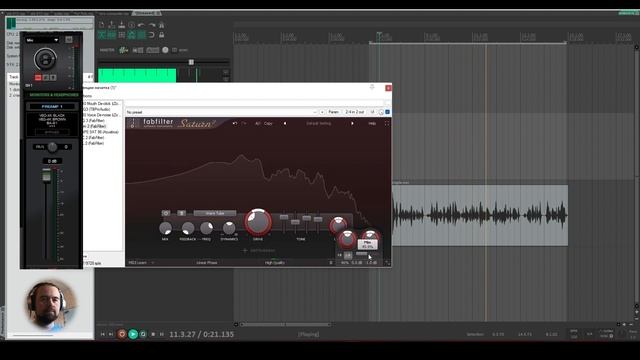Click Saturn A/B compare button
This screenshot has width=640, height=360.
pos(258,123)
